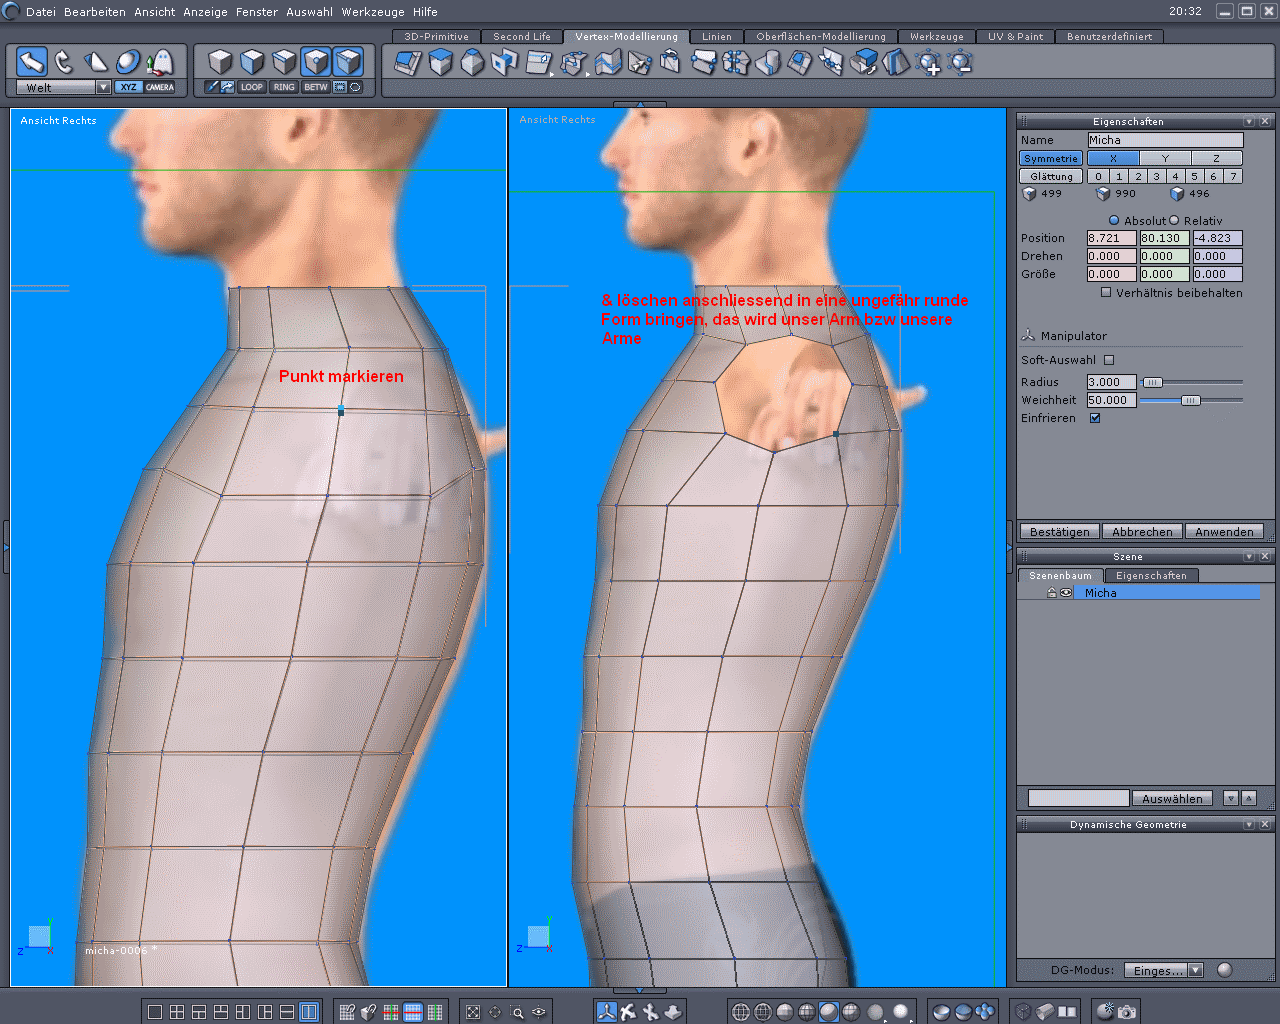This screenshot has width=1280, height=1024.
Task: Open the 3D-Primitive tab
Action: pos(437,36)
